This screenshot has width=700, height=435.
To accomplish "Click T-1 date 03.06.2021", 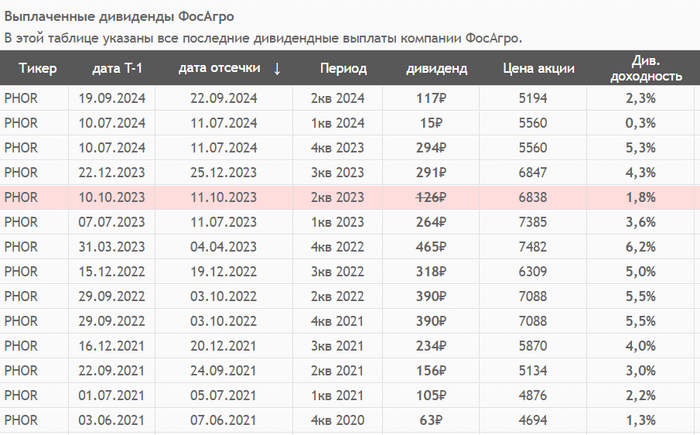I will (x=112, y=420).
